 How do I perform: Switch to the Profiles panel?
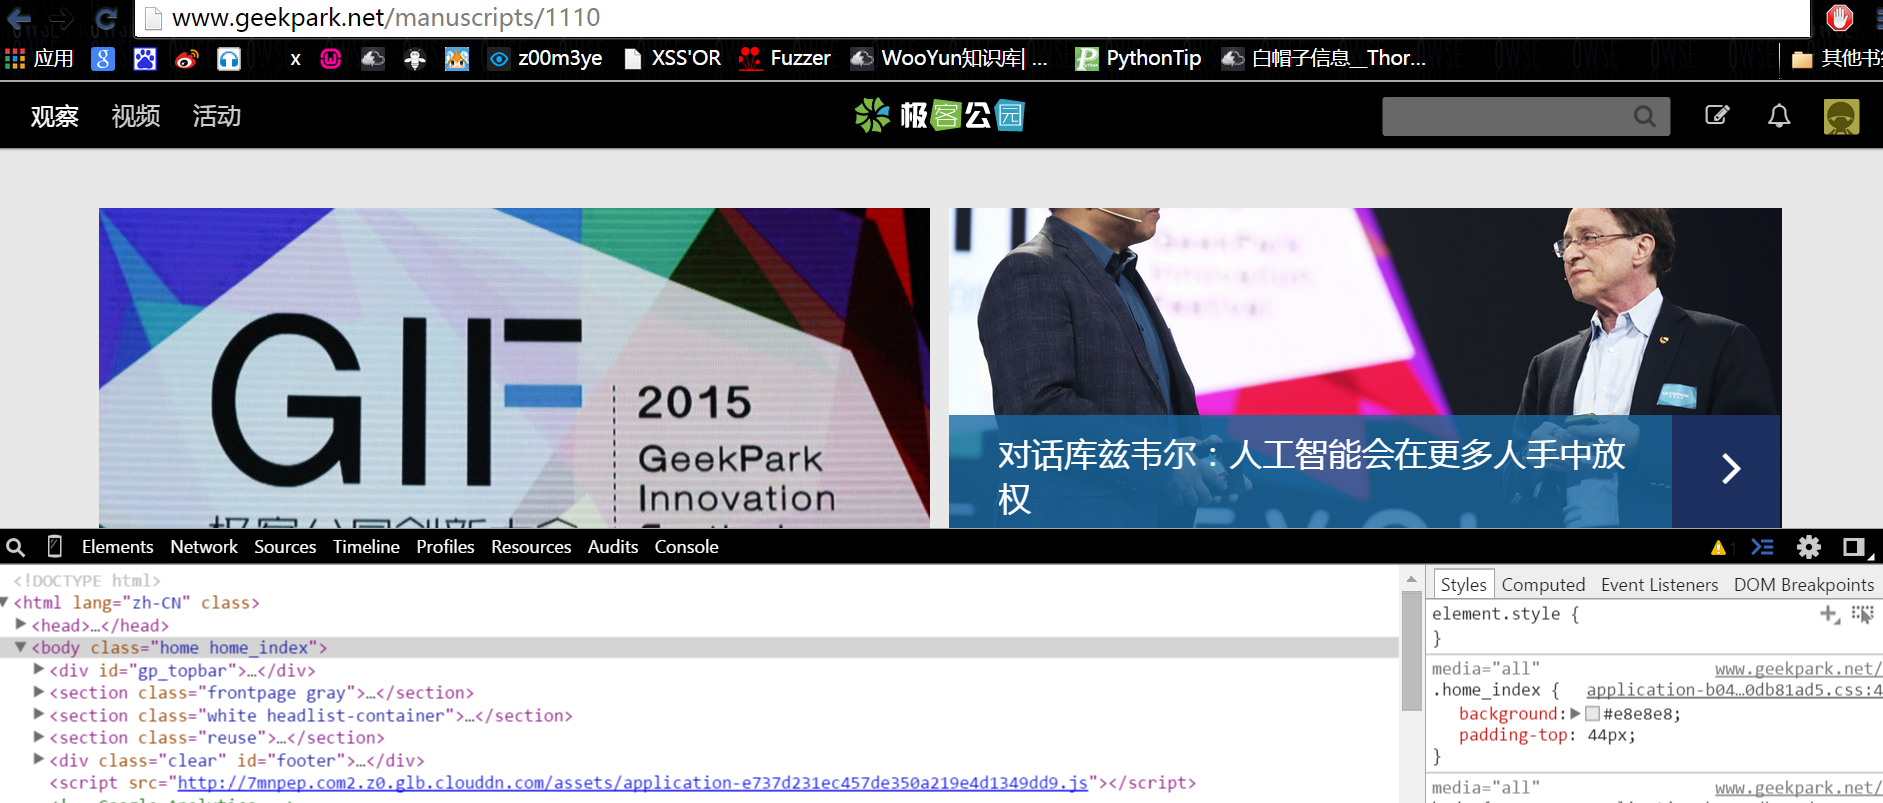(x=445, y=547)
